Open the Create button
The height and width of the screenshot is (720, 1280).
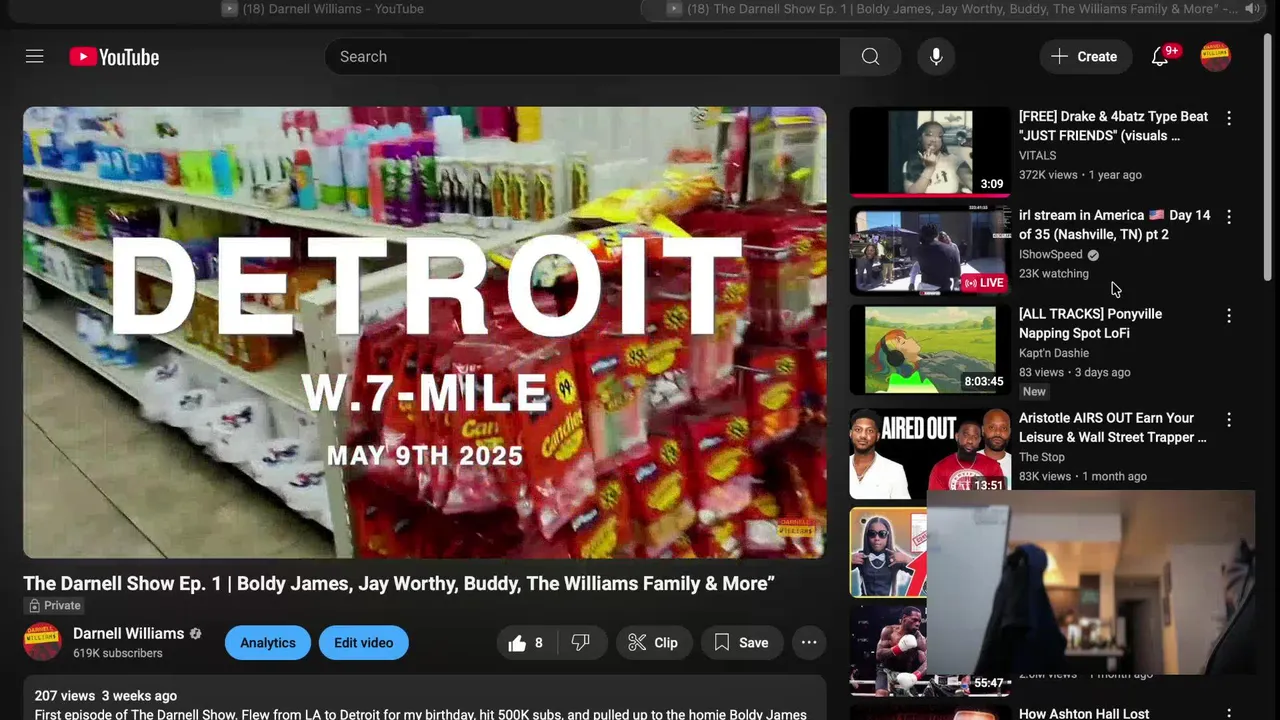click(1085, 57)
